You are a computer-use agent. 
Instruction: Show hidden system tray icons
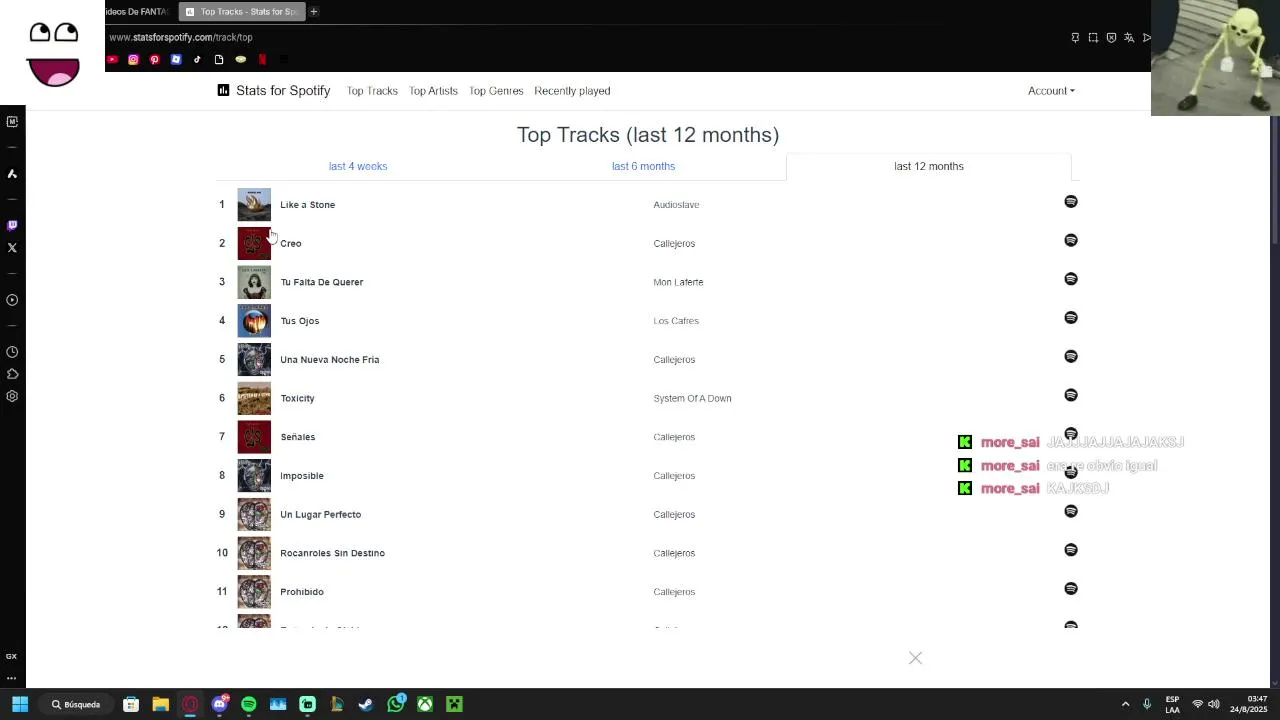1125,704
